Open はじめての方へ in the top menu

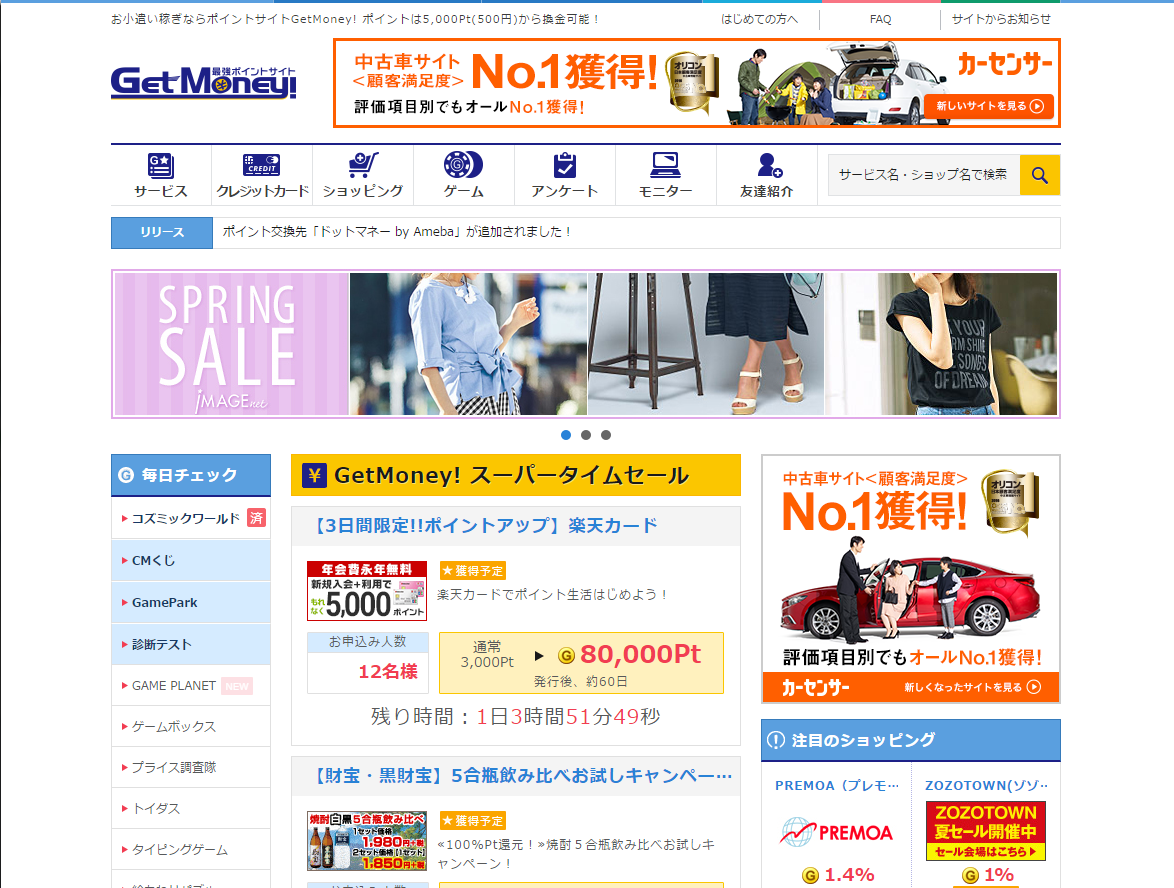pyautogui.click(x=759, y=19)
